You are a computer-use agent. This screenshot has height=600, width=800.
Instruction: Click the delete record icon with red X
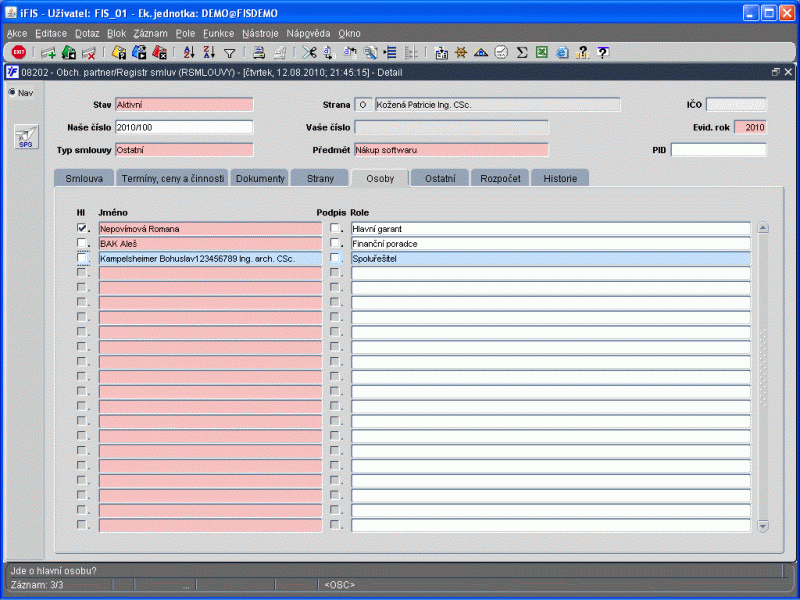[89, 53]
